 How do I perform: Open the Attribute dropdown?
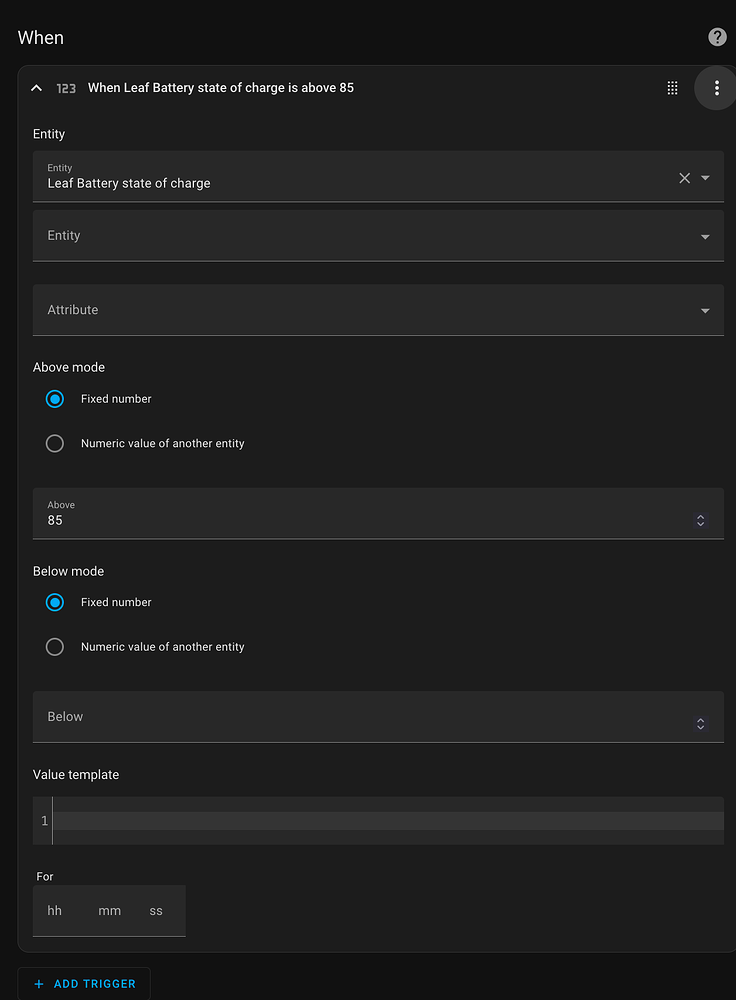704,310
